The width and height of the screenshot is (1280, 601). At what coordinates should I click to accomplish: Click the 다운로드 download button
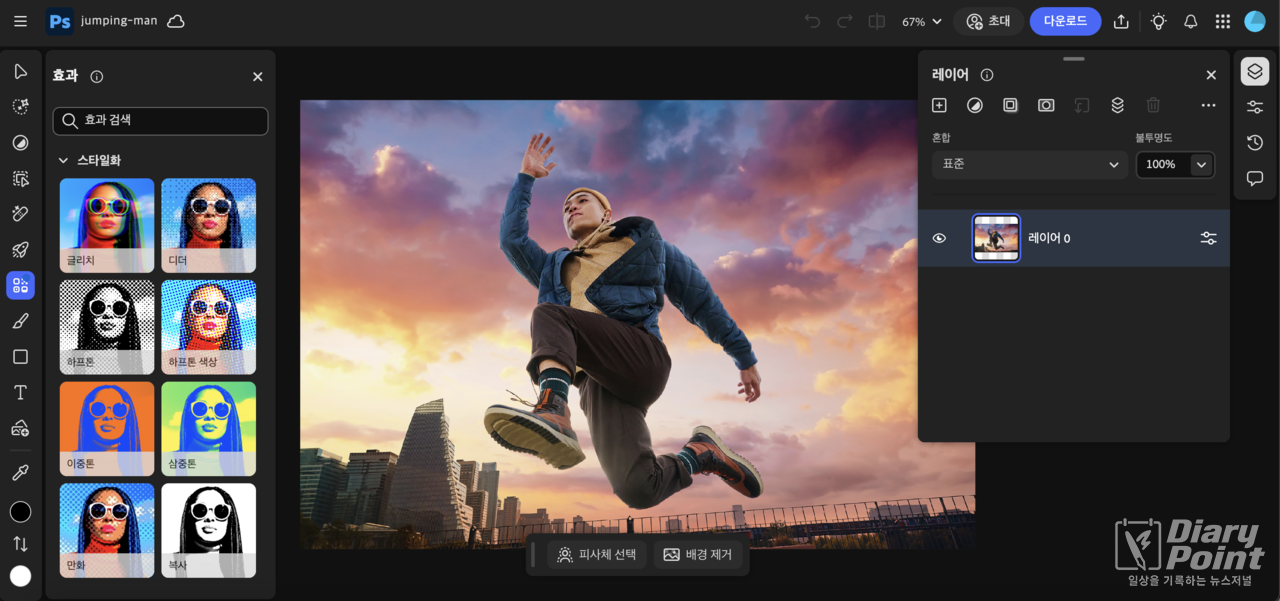pos(1065,21)
